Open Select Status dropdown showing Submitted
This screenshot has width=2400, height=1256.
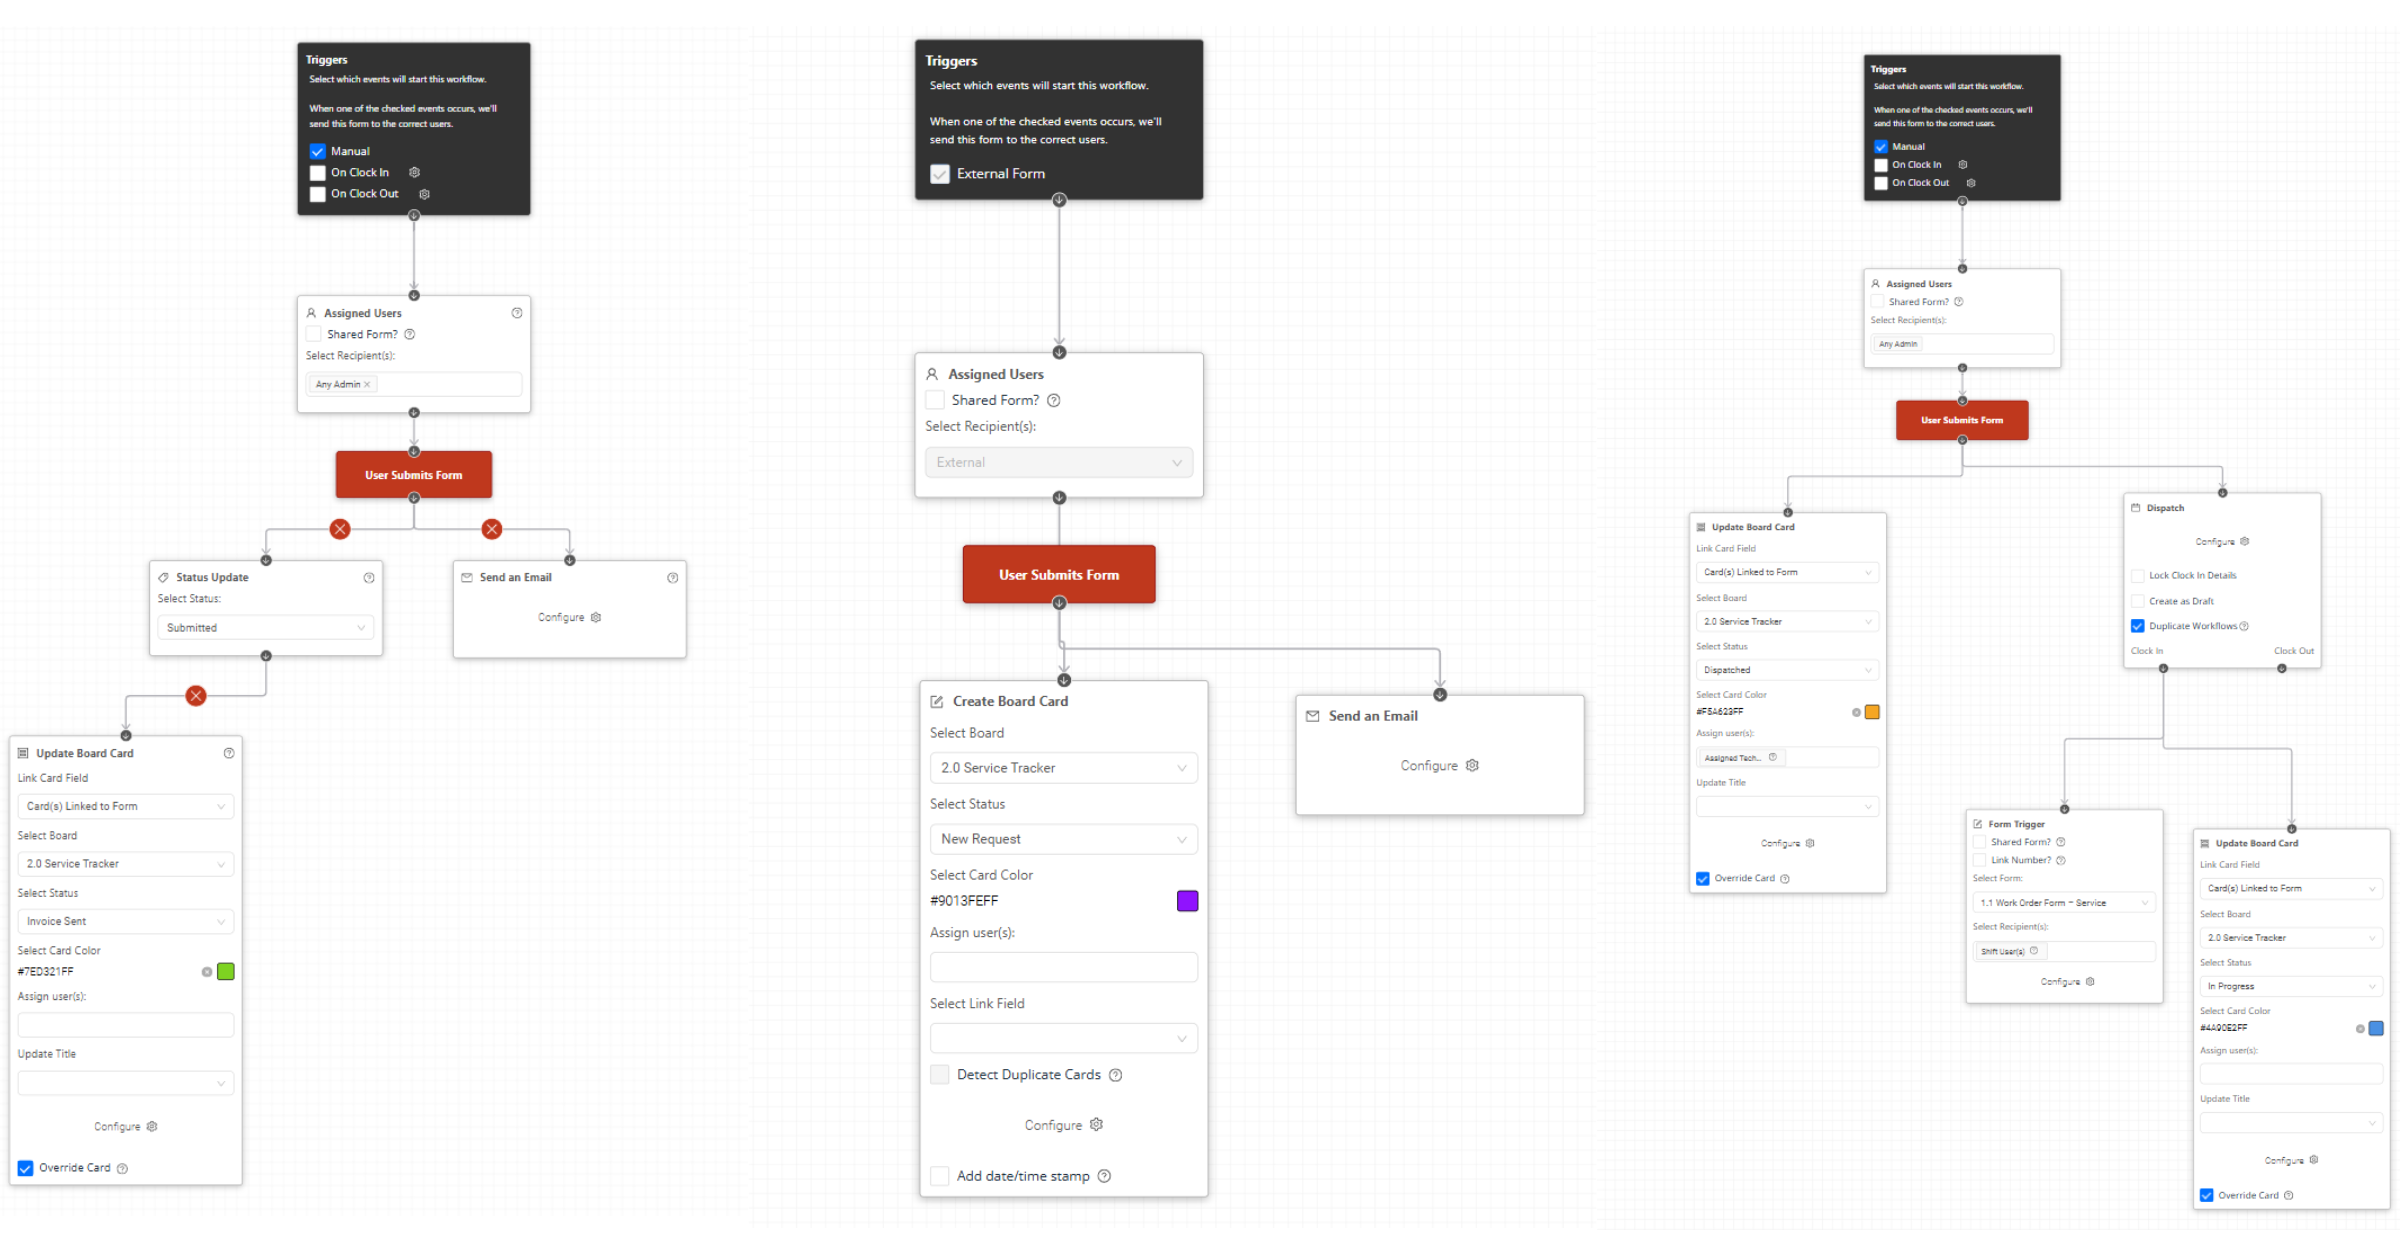pyautogui.click(x=265, y=628)
